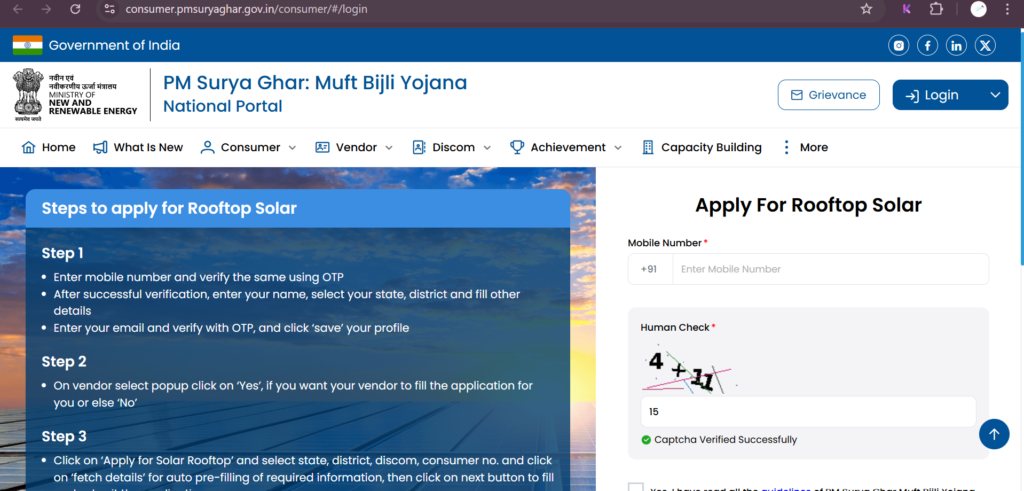Click the 'Step 1' heading
This screenshot has height=491, width=1024.
coord(63,253)
